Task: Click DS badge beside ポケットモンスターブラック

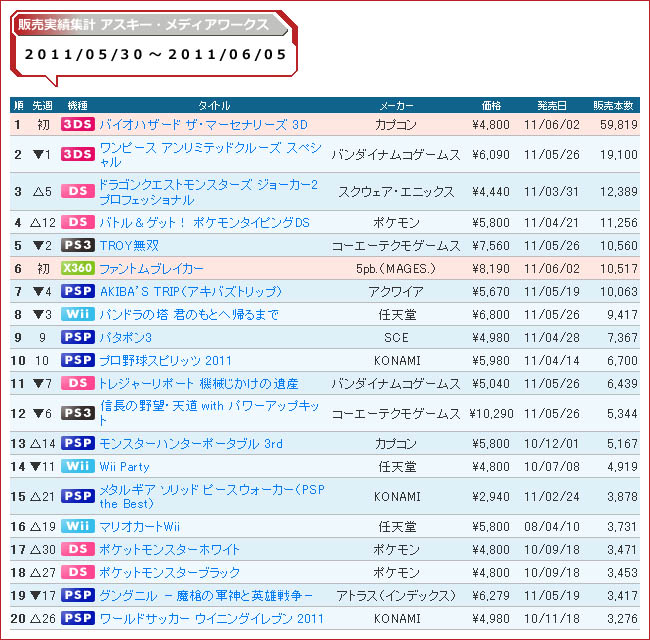Action: (78, 572)
